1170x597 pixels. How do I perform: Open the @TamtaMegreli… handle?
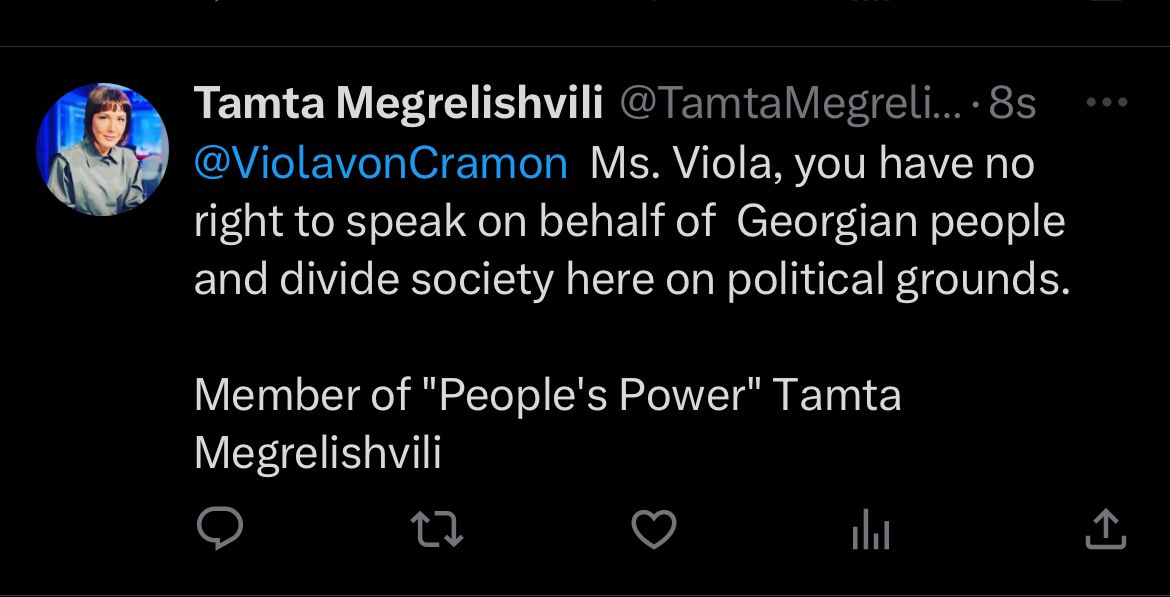point(790,103)
